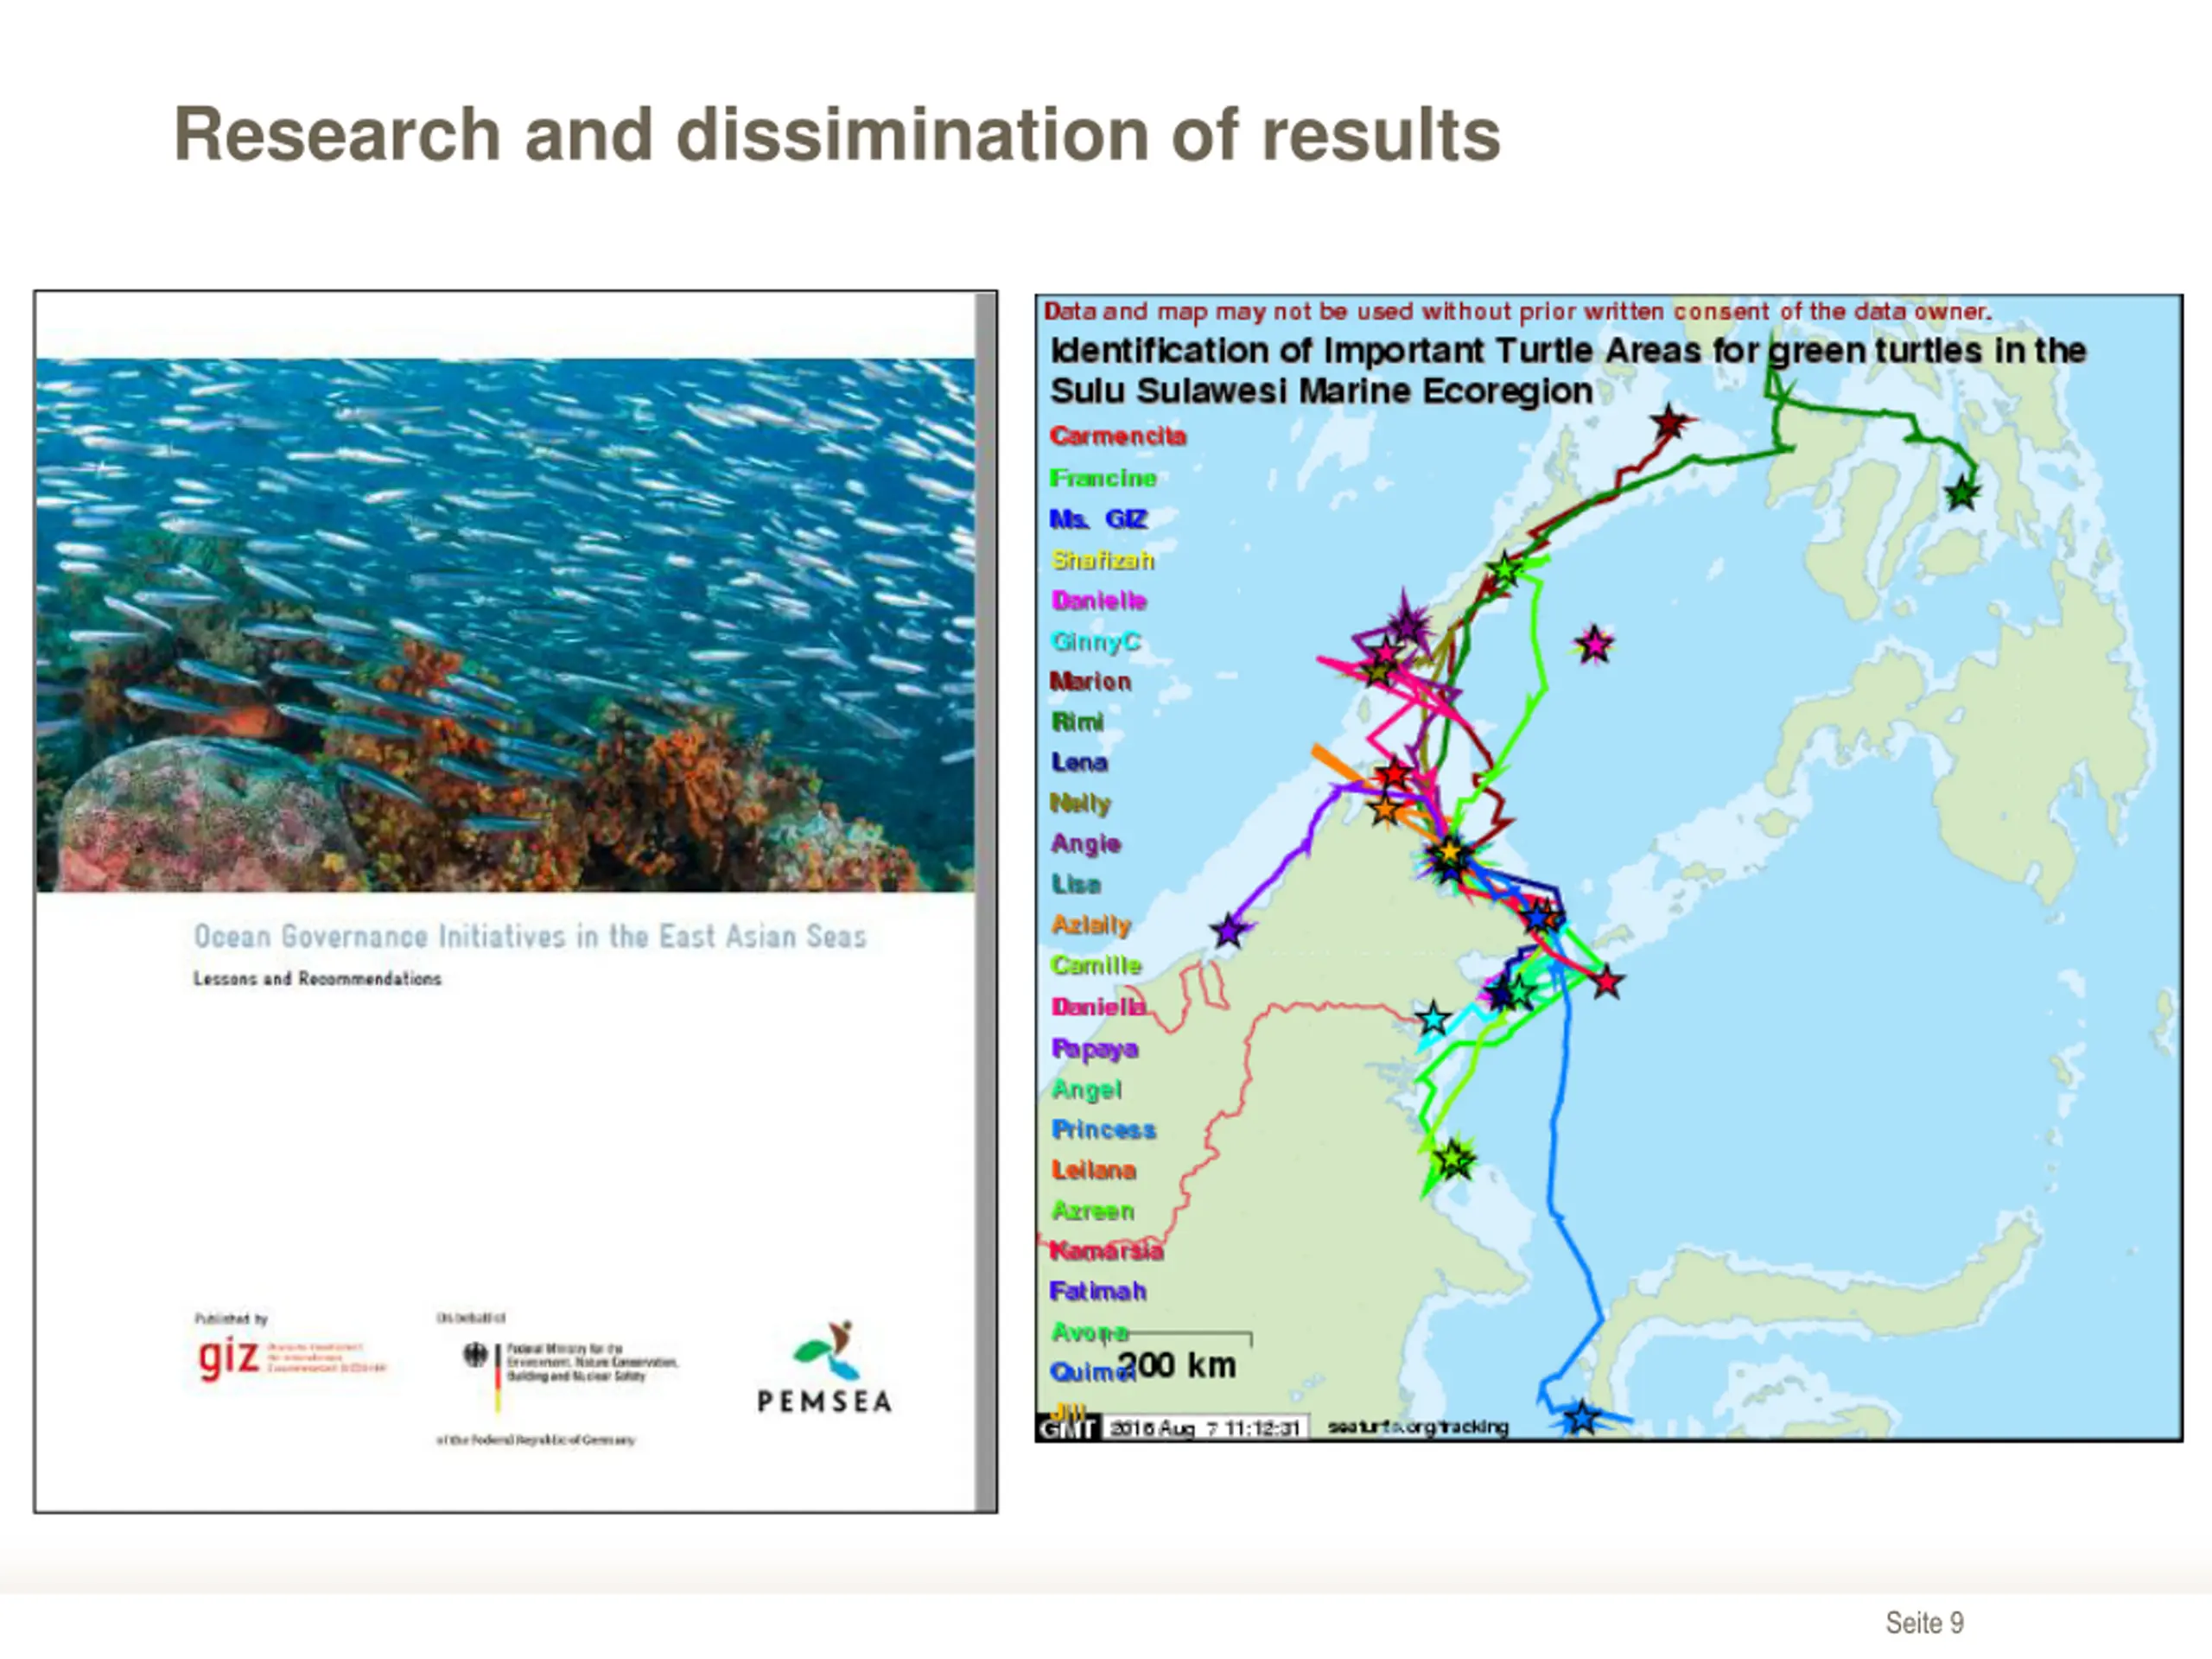Open the seaturtle.org/tracking link

point(1418,1427)
